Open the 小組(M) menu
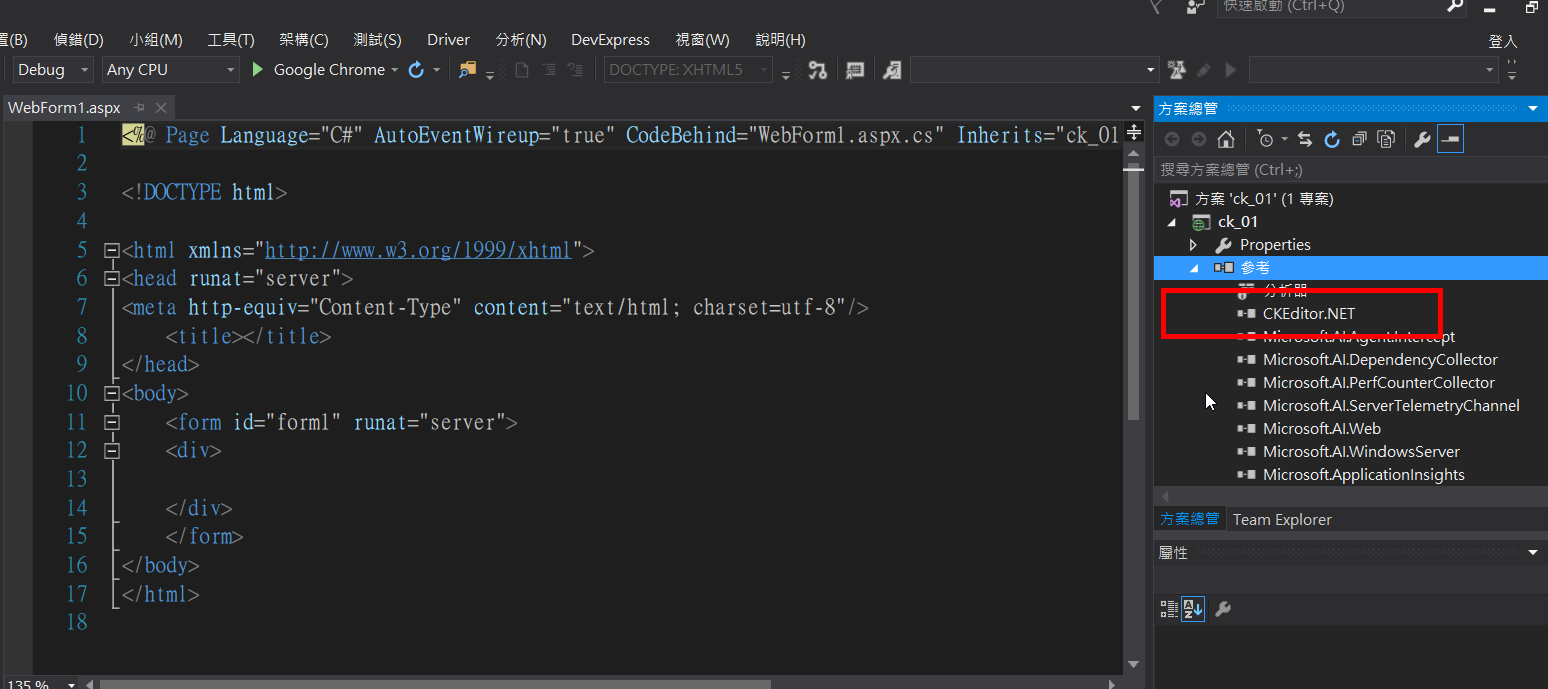1548x689 pixels. point(156,40)
